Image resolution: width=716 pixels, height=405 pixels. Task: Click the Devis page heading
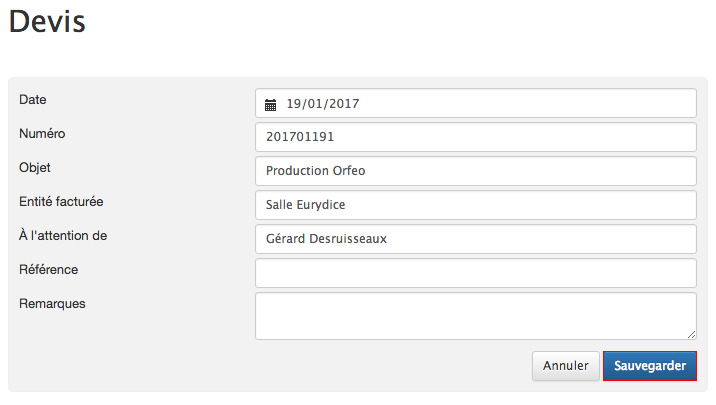tap(47, 21)
